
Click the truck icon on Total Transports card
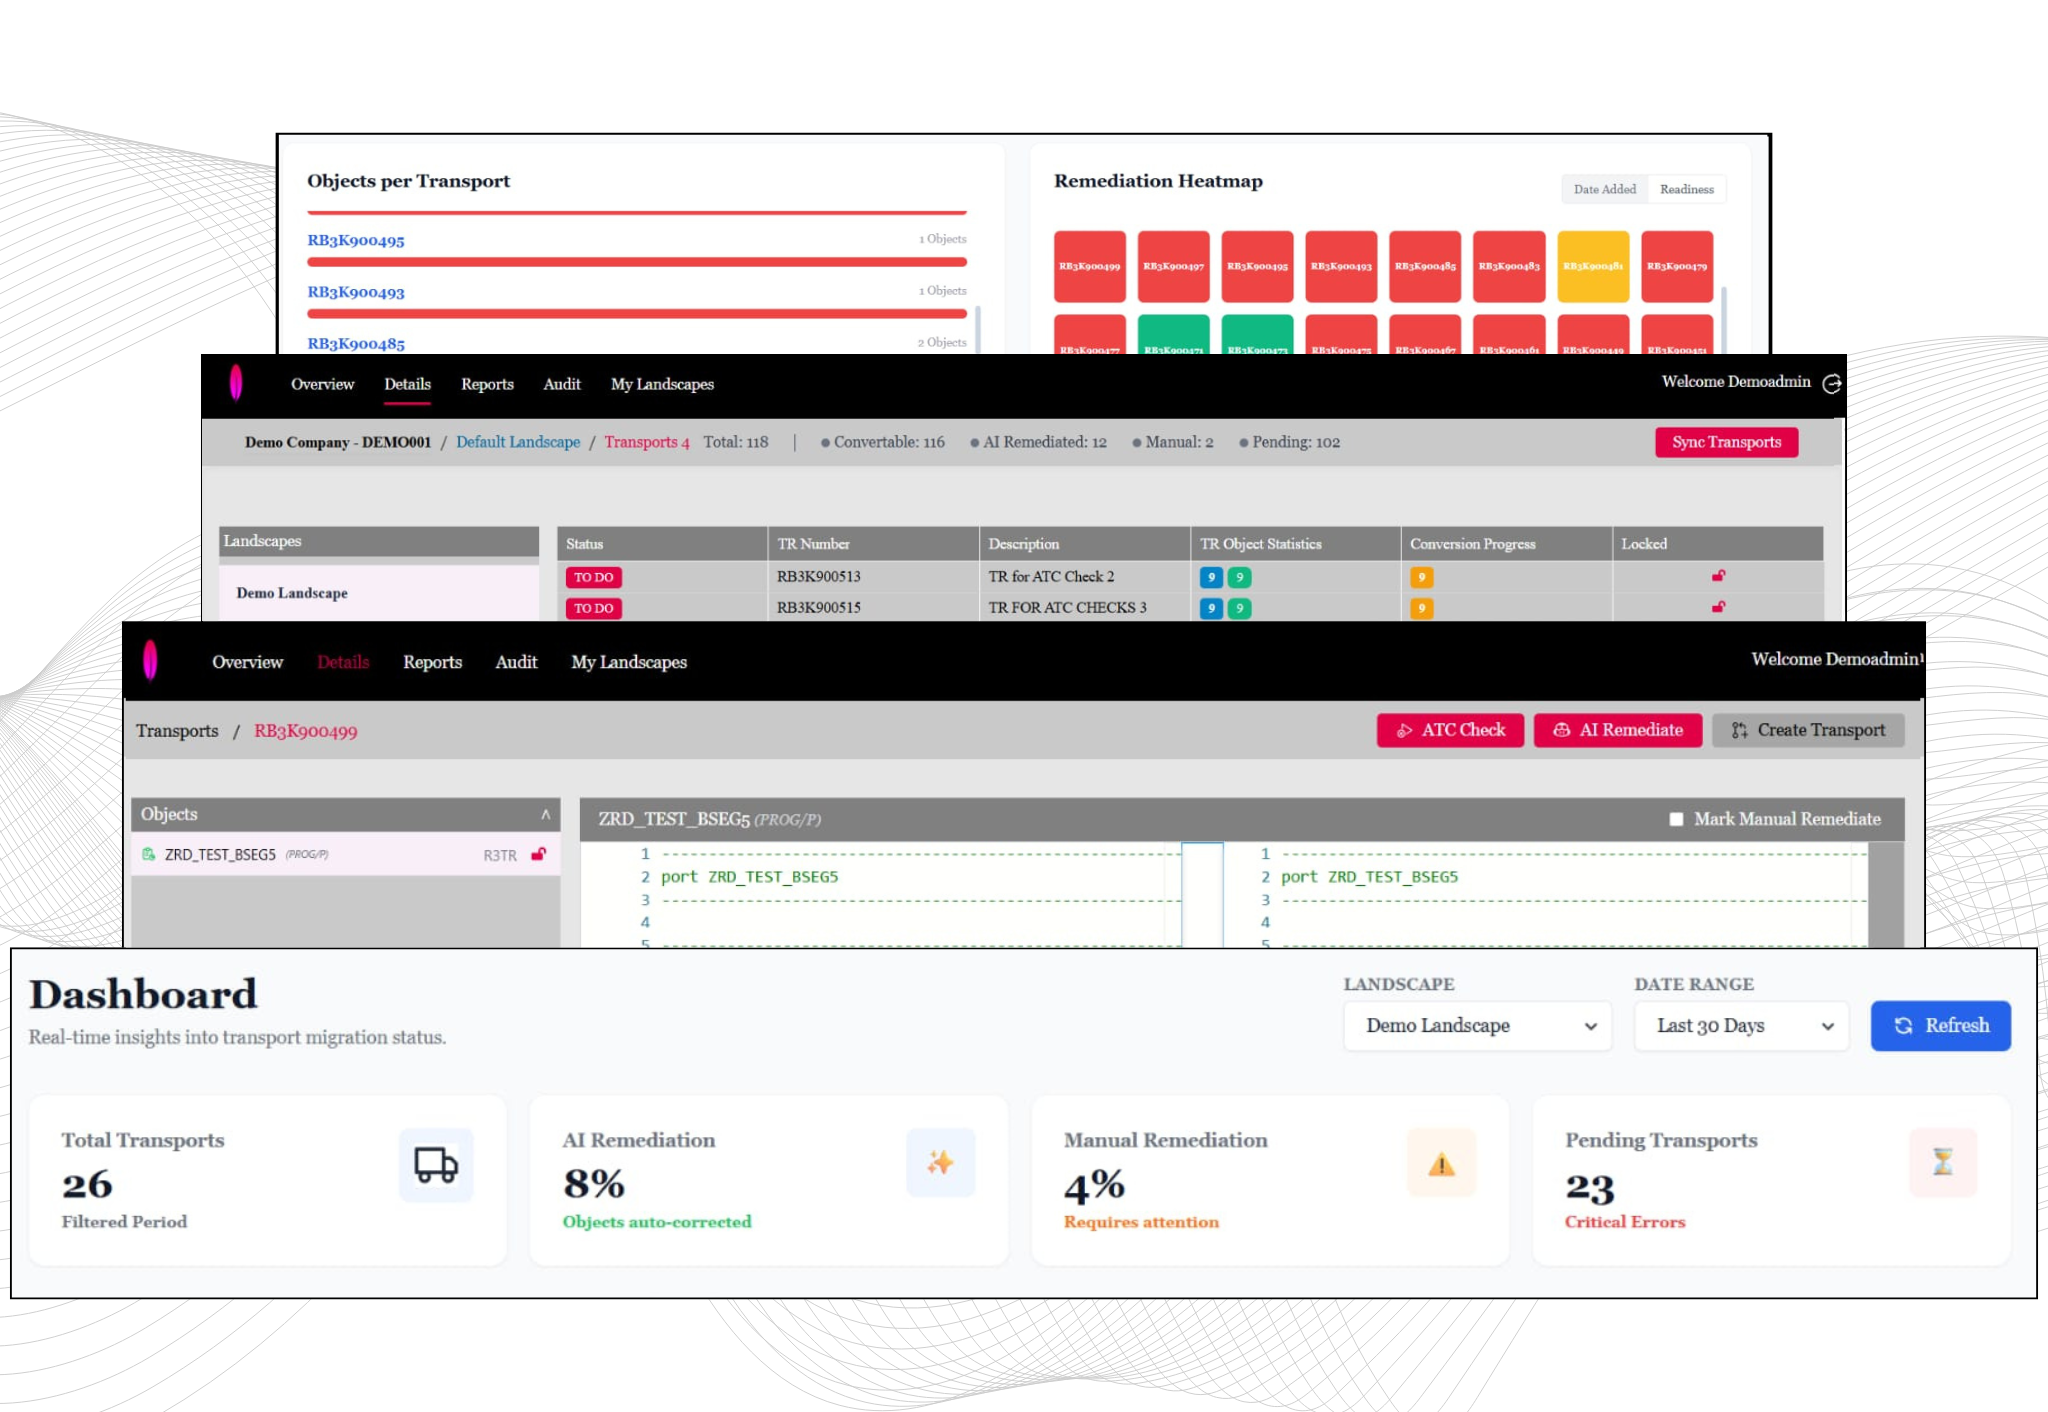(436, 1163)
